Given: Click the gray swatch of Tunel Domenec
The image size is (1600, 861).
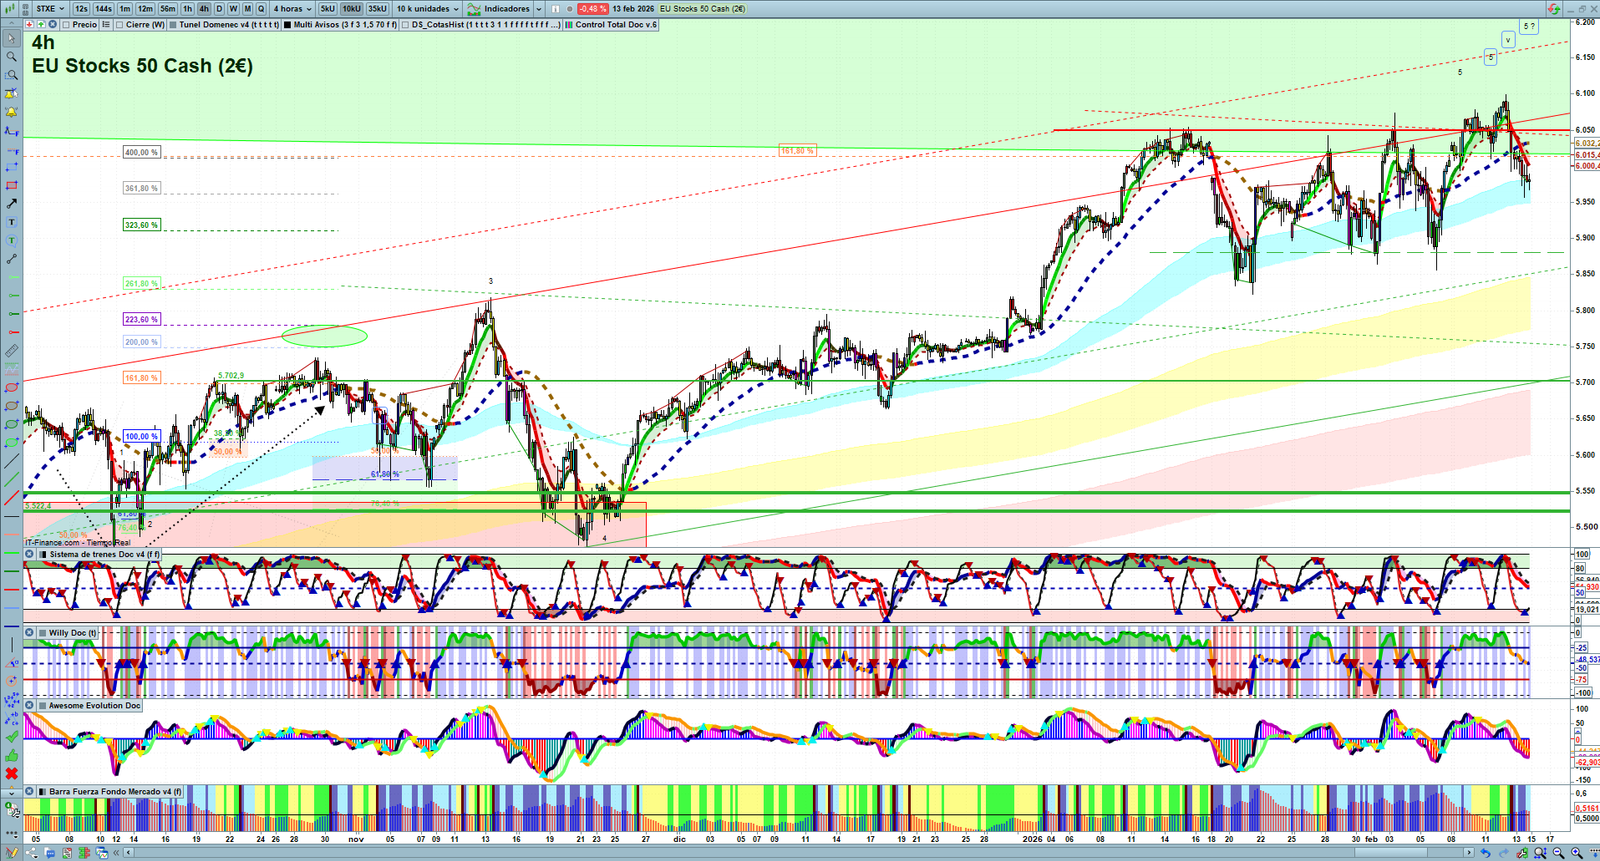Looking at the screenshot, I should point(173,24).
